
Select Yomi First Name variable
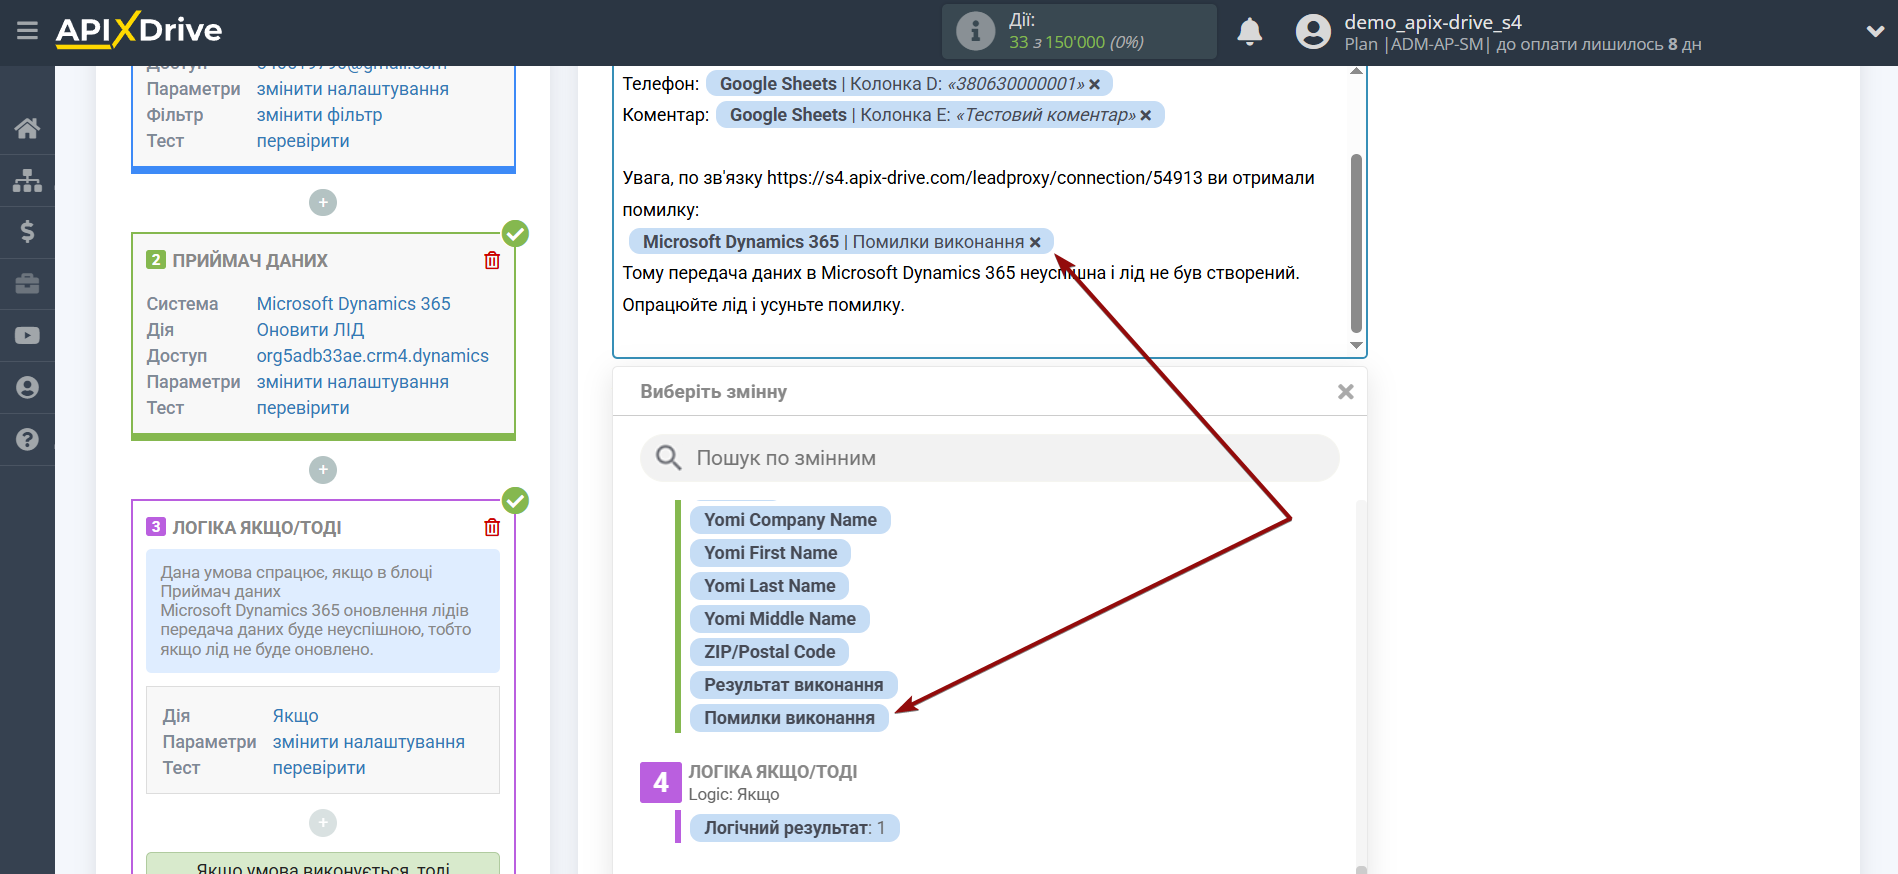(770, 553)
